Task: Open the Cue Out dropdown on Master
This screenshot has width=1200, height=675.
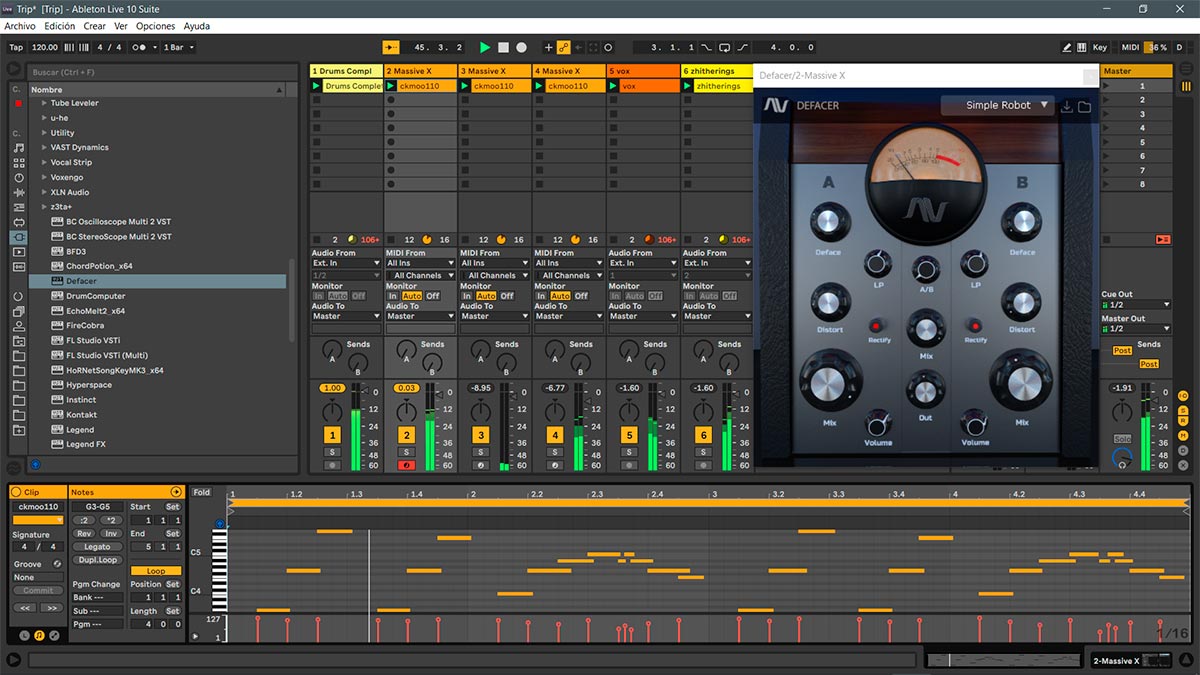Action: [x=1136, y=305]
